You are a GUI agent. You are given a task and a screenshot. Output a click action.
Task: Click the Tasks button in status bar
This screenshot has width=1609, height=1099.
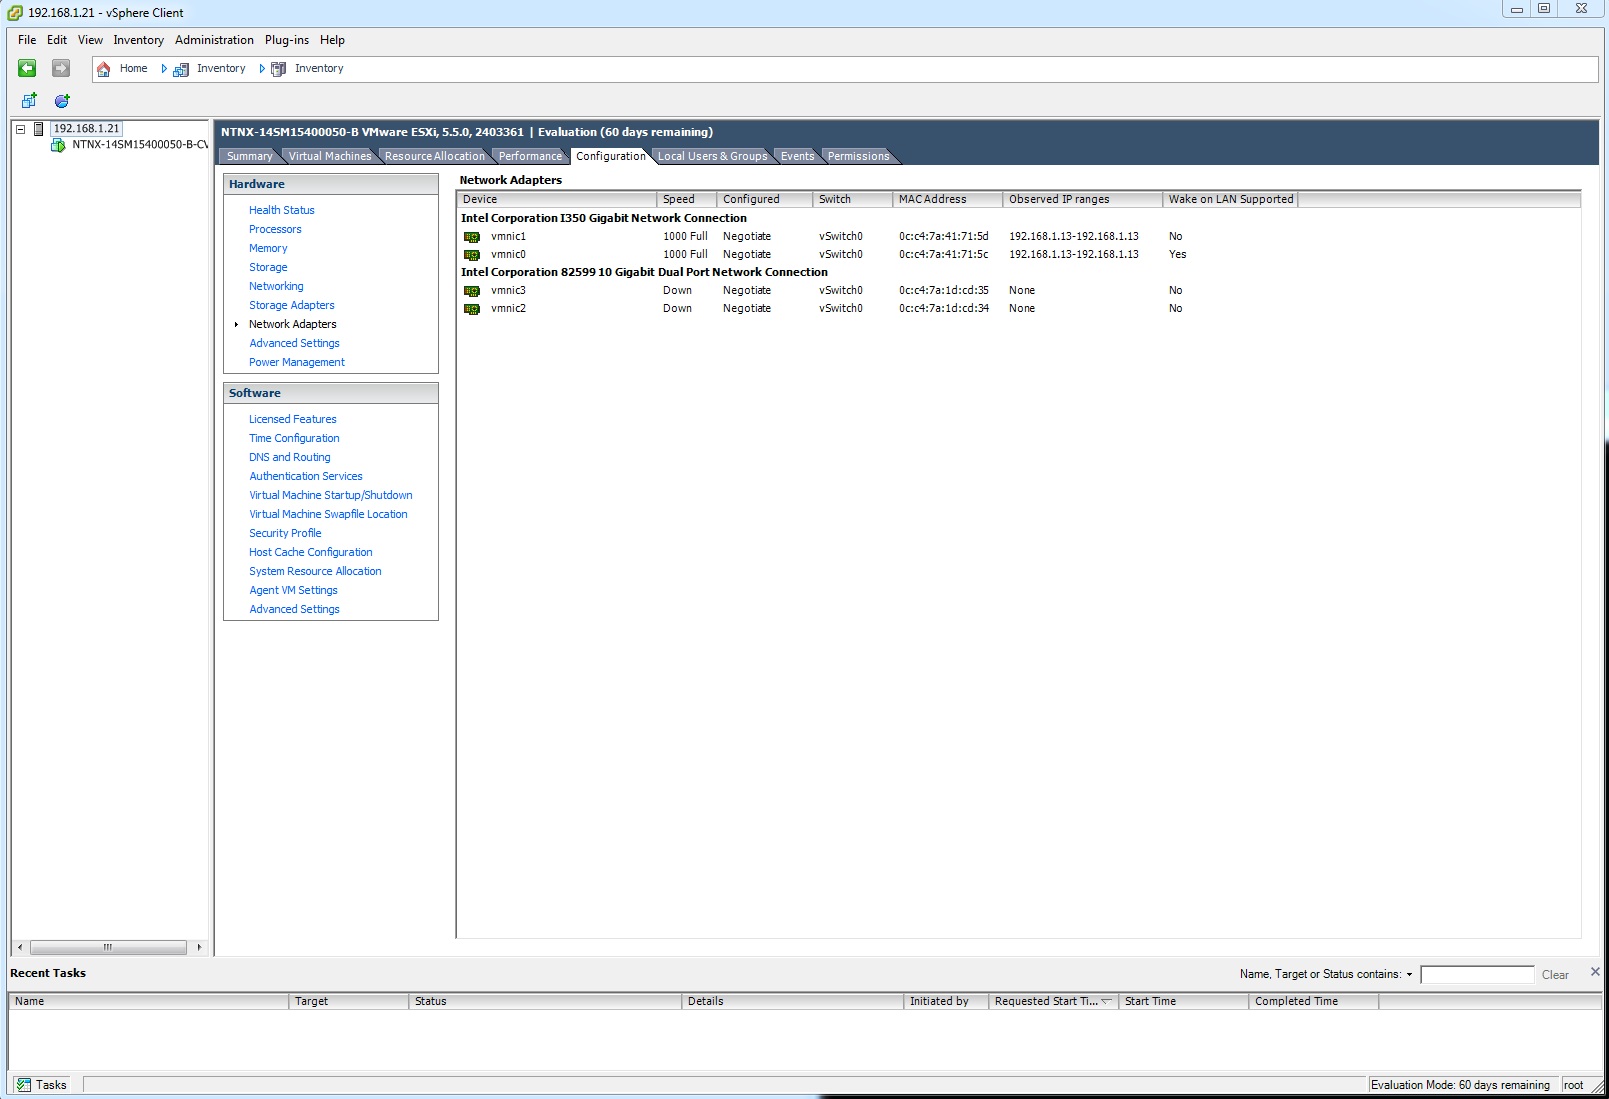(x=42, y=1085)
